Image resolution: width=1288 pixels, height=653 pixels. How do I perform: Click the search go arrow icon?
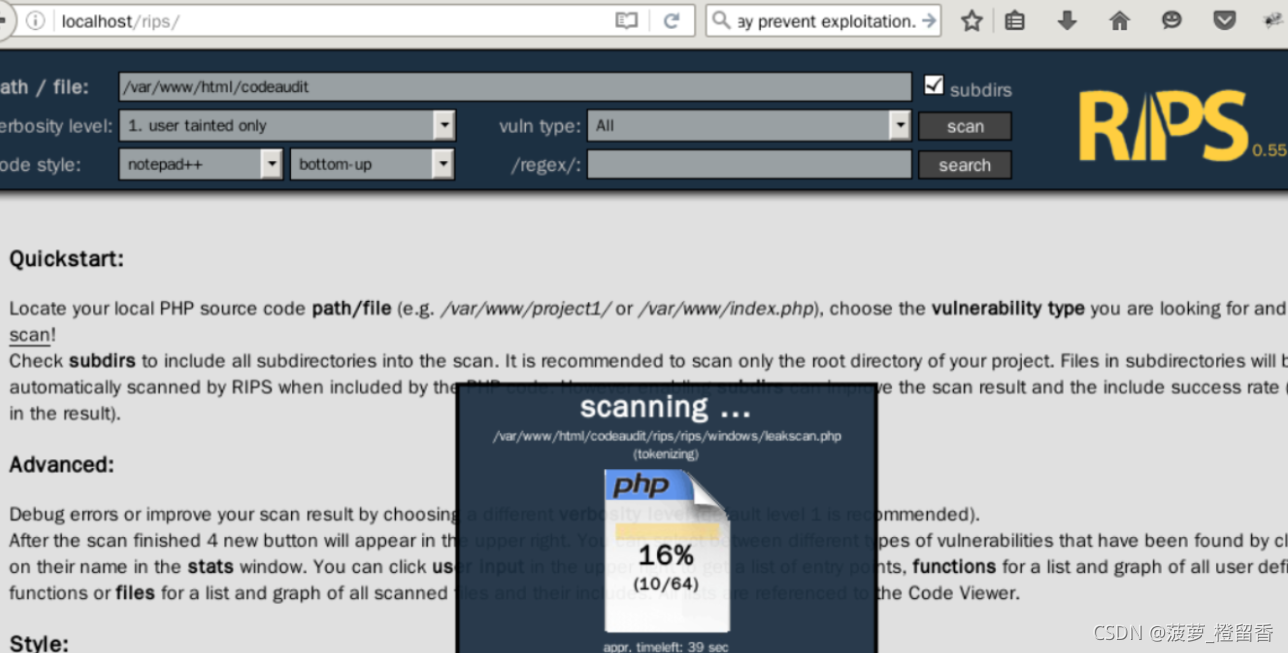click(929, 21)
